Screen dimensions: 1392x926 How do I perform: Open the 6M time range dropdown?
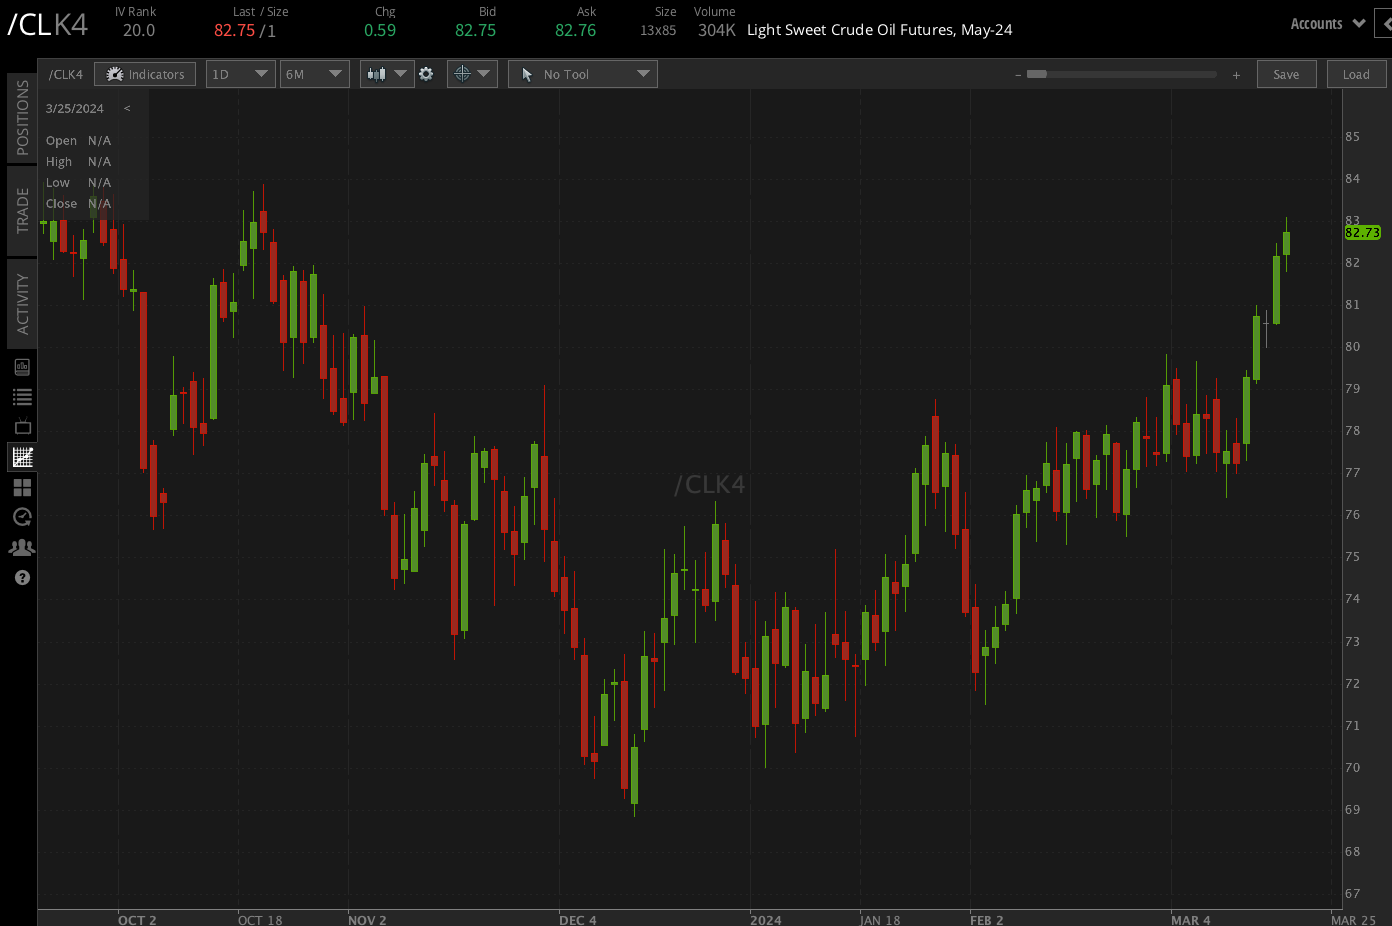[x=314, y=74]
